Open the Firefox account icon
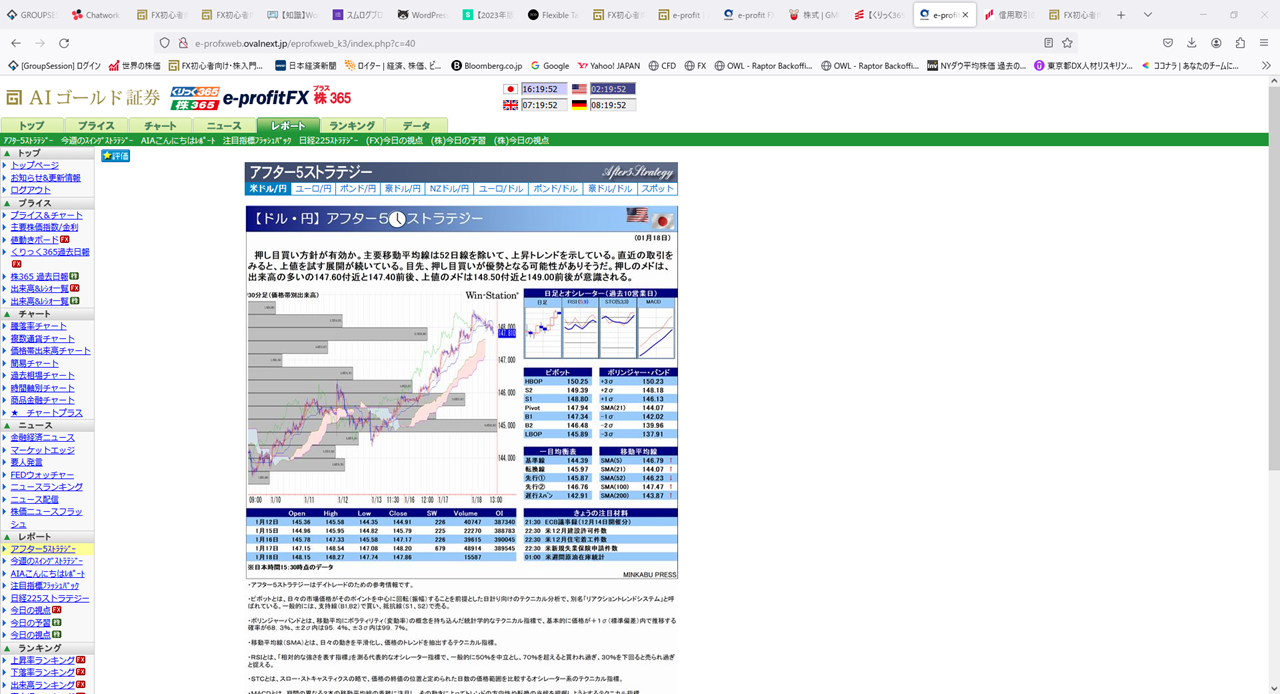This screenshot has width=1280, height=694. [1216, 43]
